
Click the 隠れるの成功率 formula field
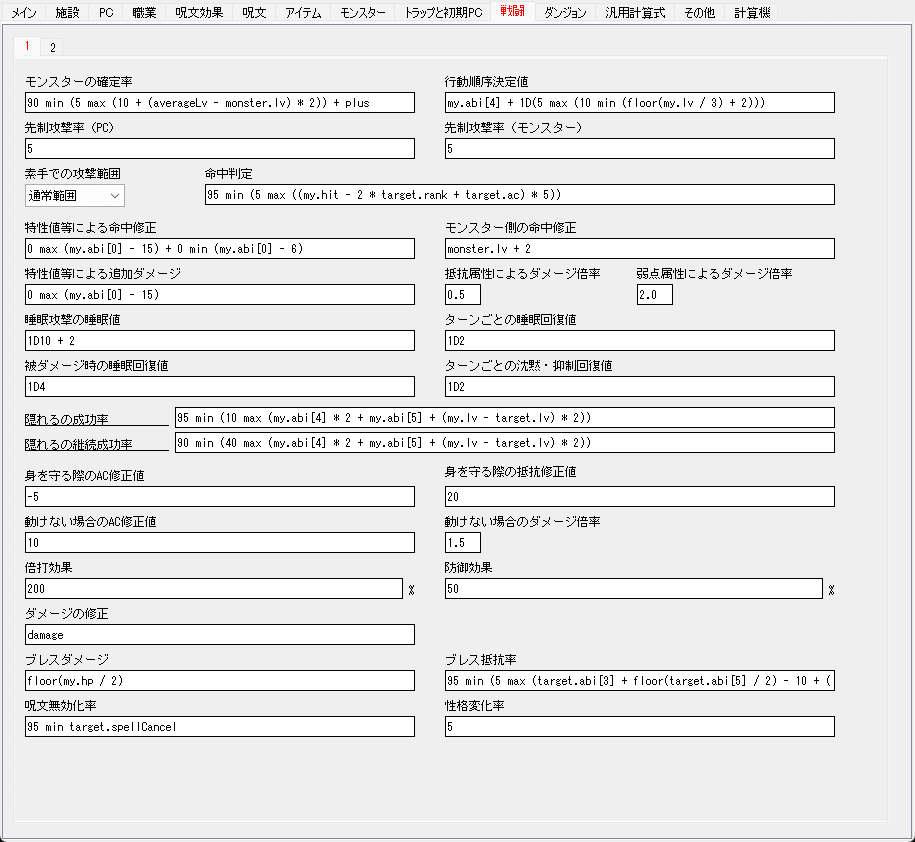pos(505,418)
